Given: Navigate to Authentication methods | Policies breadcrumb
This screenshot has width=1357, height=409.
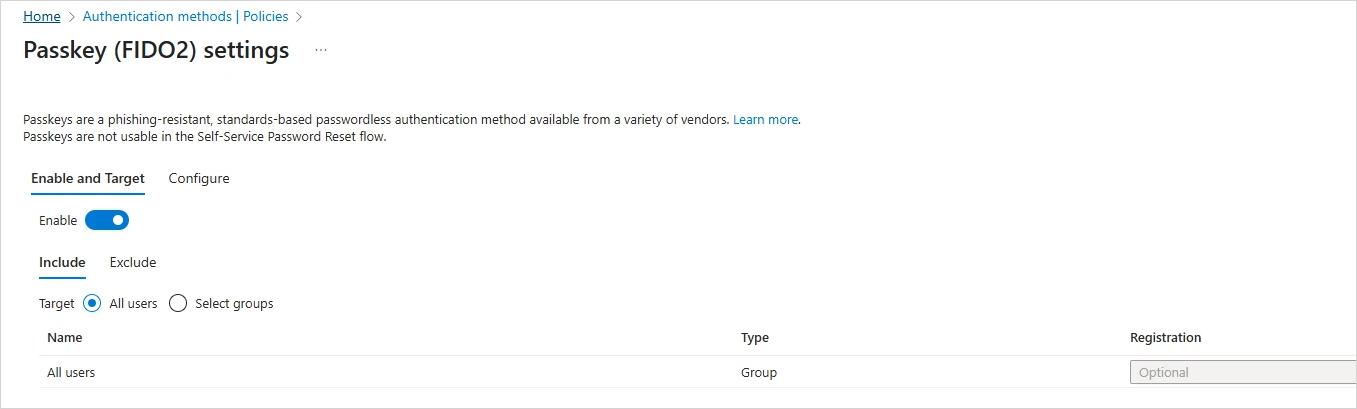Looking at the screenshot, I should (x=185, y=17).
